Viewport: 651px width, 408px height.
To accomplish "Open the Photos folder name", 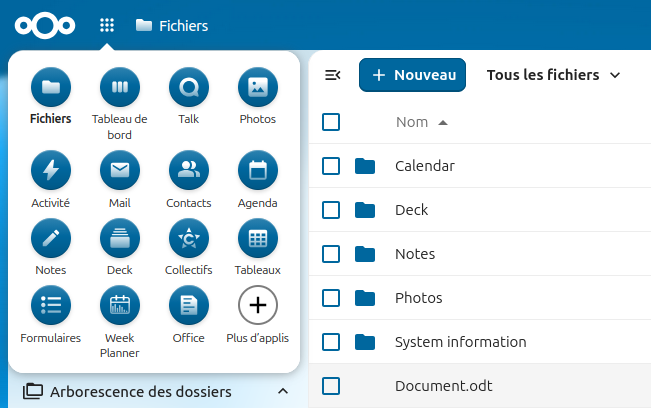I will (418, 298).
